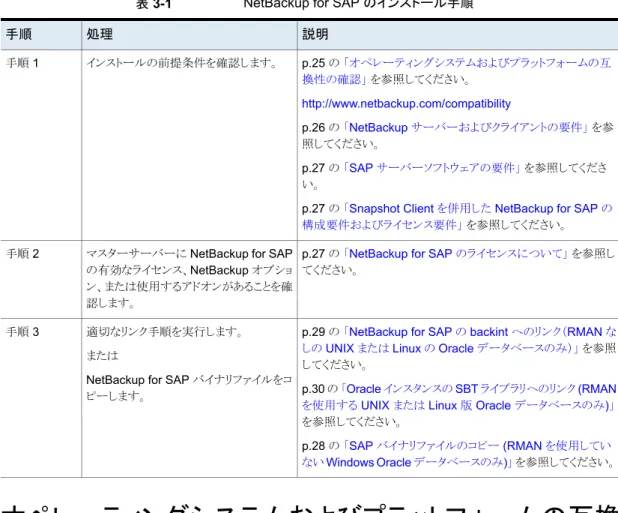
Task: Click the p.30 page reference
Action: point(313,389)
